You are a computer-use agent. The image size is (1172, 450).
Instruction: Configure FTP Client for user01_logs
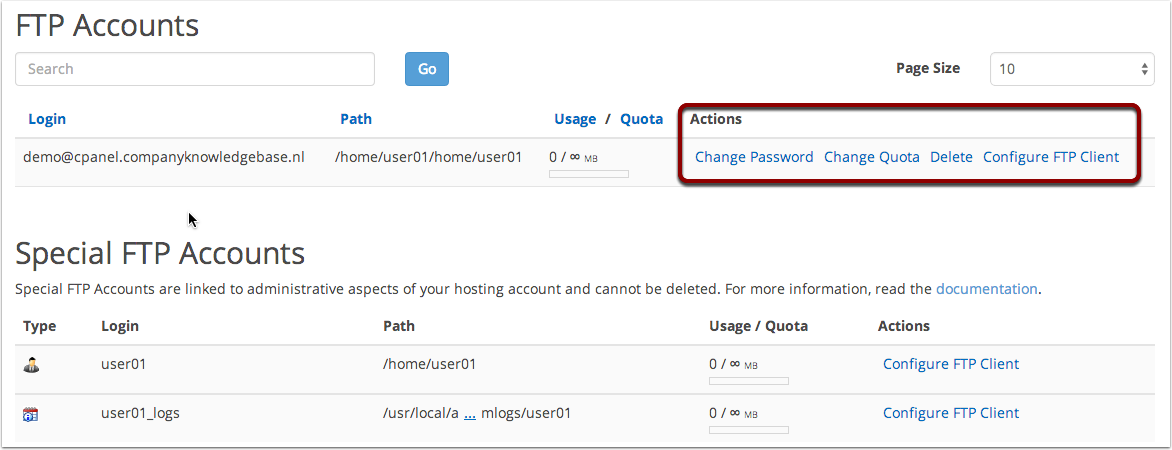click(x=951, y=413)
